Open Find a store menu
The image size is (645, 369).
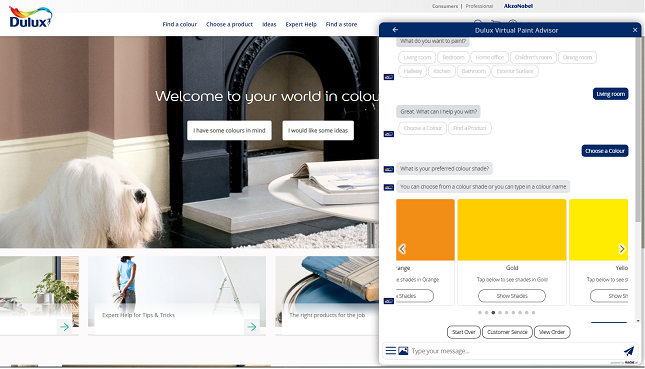pos(341,24)
